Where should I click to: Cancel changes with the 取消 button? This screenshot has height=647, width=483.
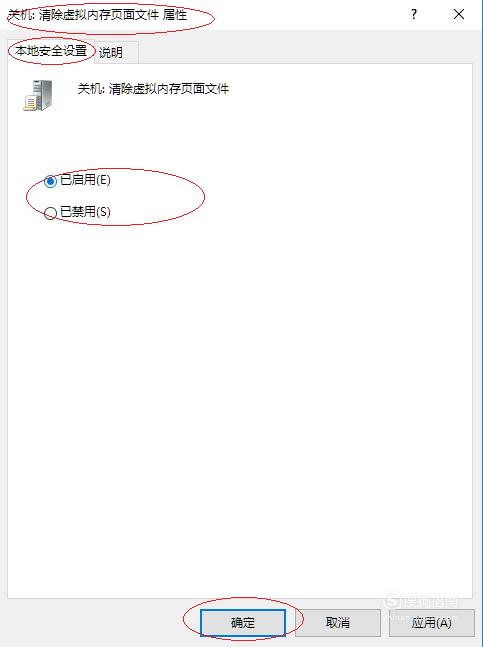point(338,622)
